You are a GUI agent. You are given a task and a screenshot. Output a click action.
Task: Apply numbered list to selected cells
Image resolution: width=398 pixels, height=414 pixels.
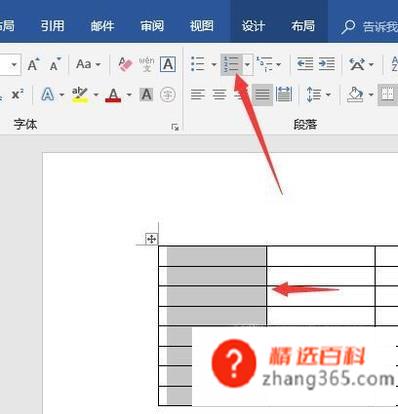[231, 64]
